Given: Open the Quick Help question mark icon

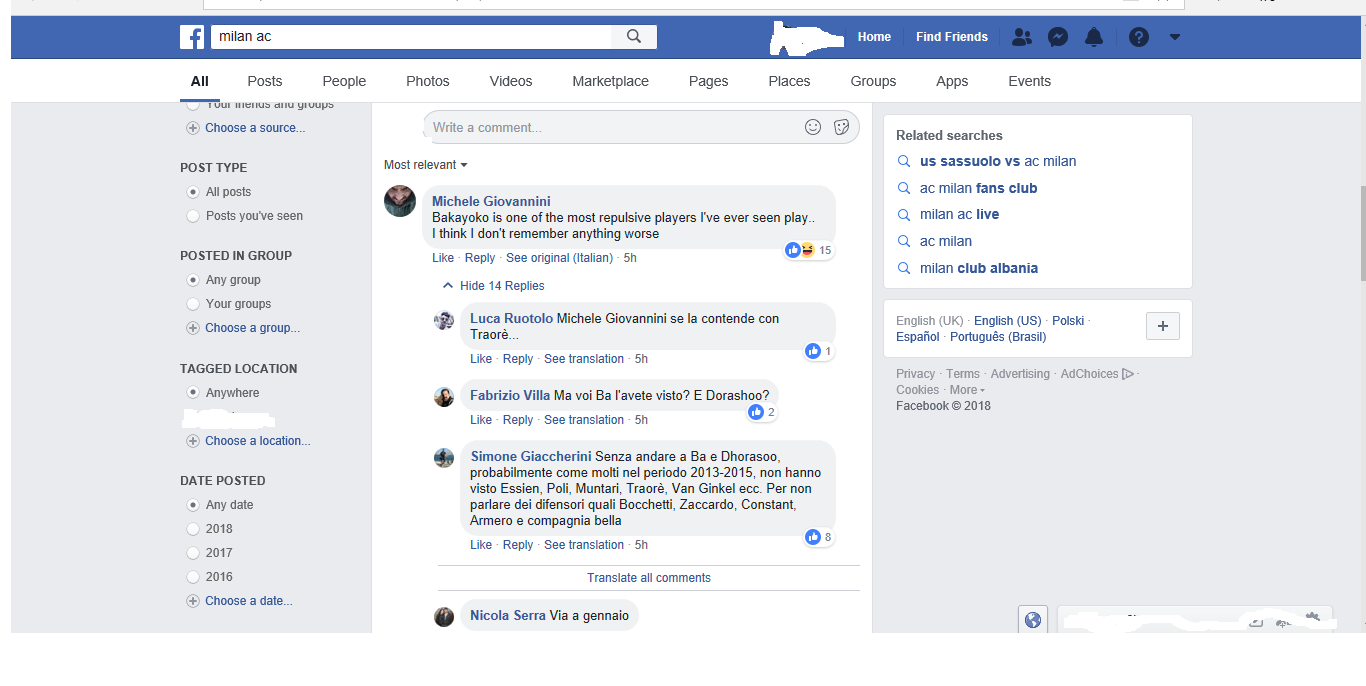Looking at the screenshot, I should (1139, 37).
